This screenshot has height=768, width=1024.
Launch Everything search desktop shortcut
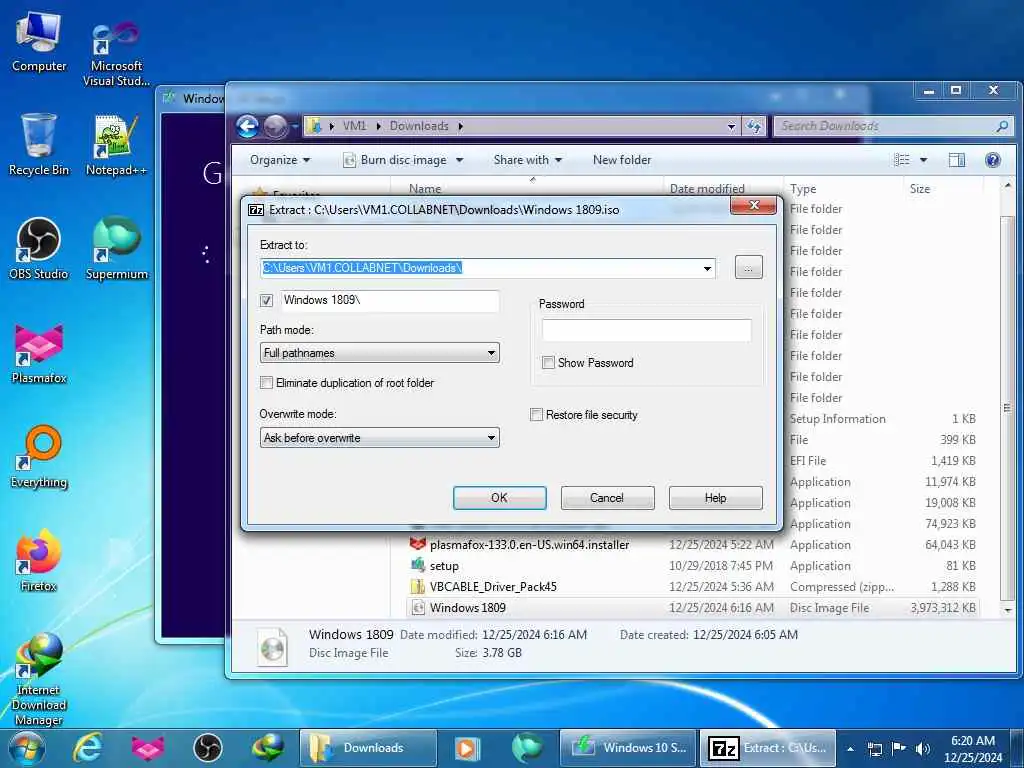[39, 457]
